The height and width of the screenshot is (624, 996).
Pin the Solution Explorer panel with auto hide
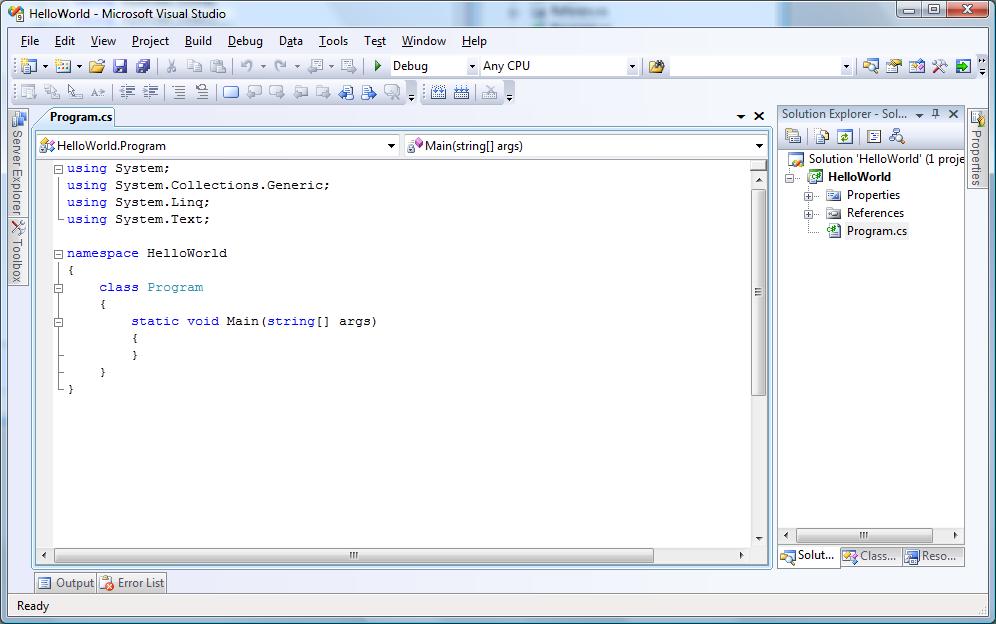936,114
